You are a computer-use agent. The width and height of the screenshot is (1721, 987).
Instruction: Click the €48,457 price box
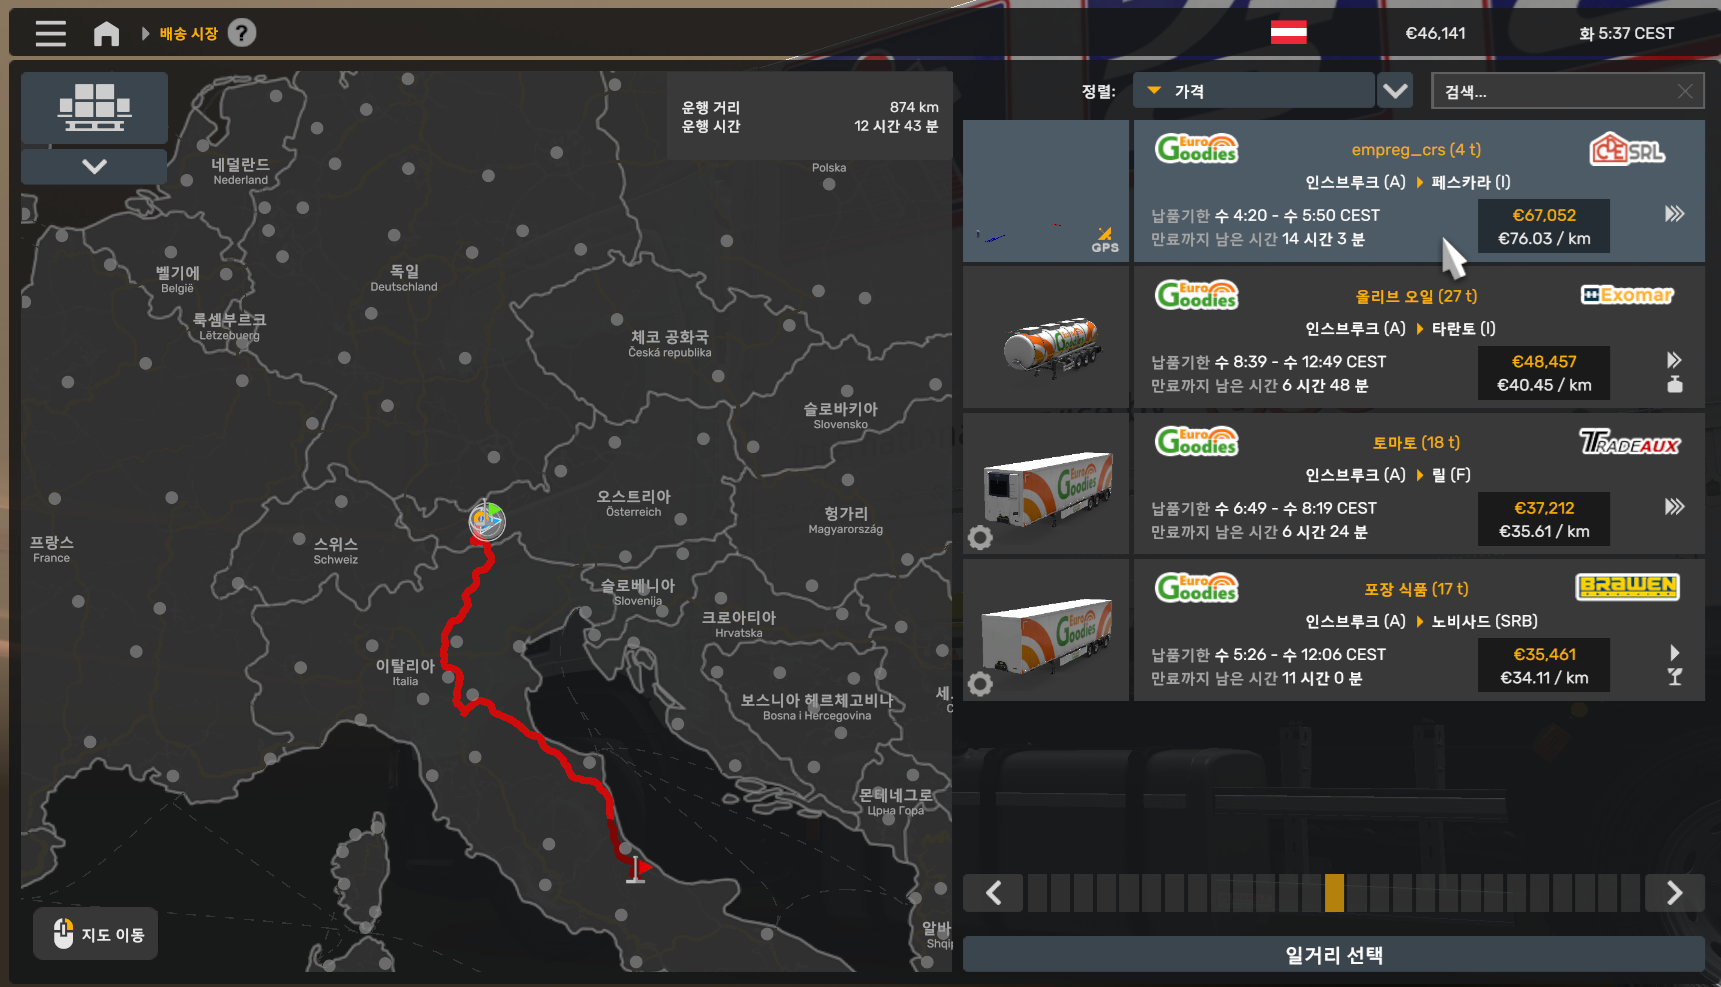point(1544,373)
